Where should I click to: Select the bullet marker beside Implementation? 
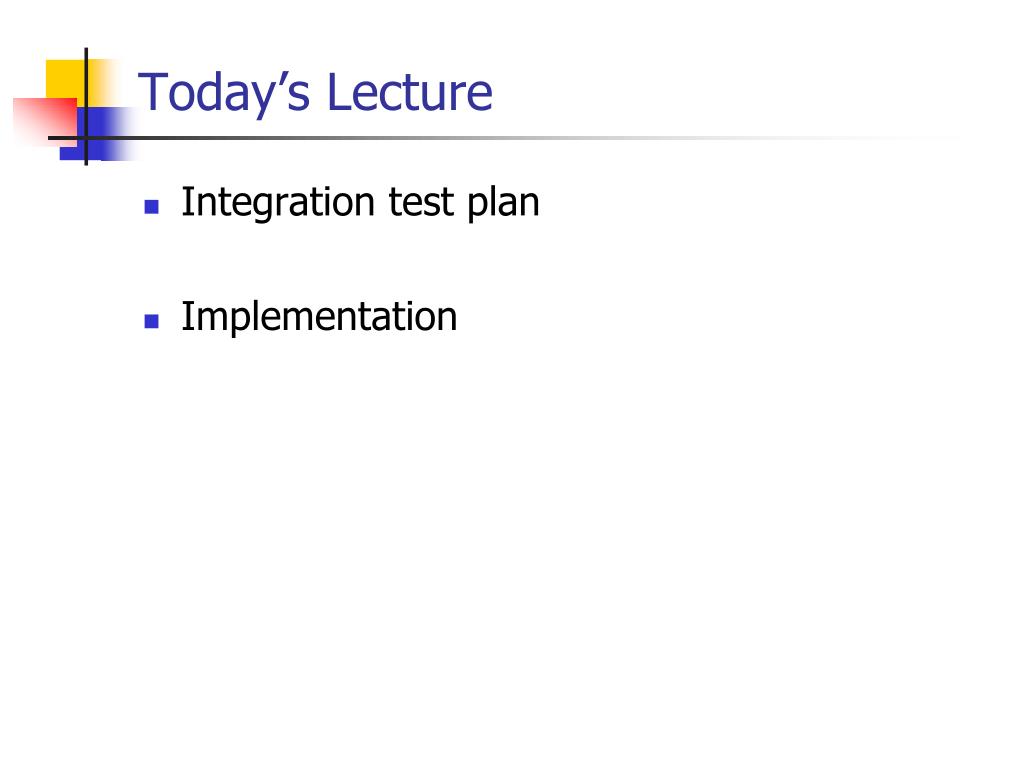152,321
